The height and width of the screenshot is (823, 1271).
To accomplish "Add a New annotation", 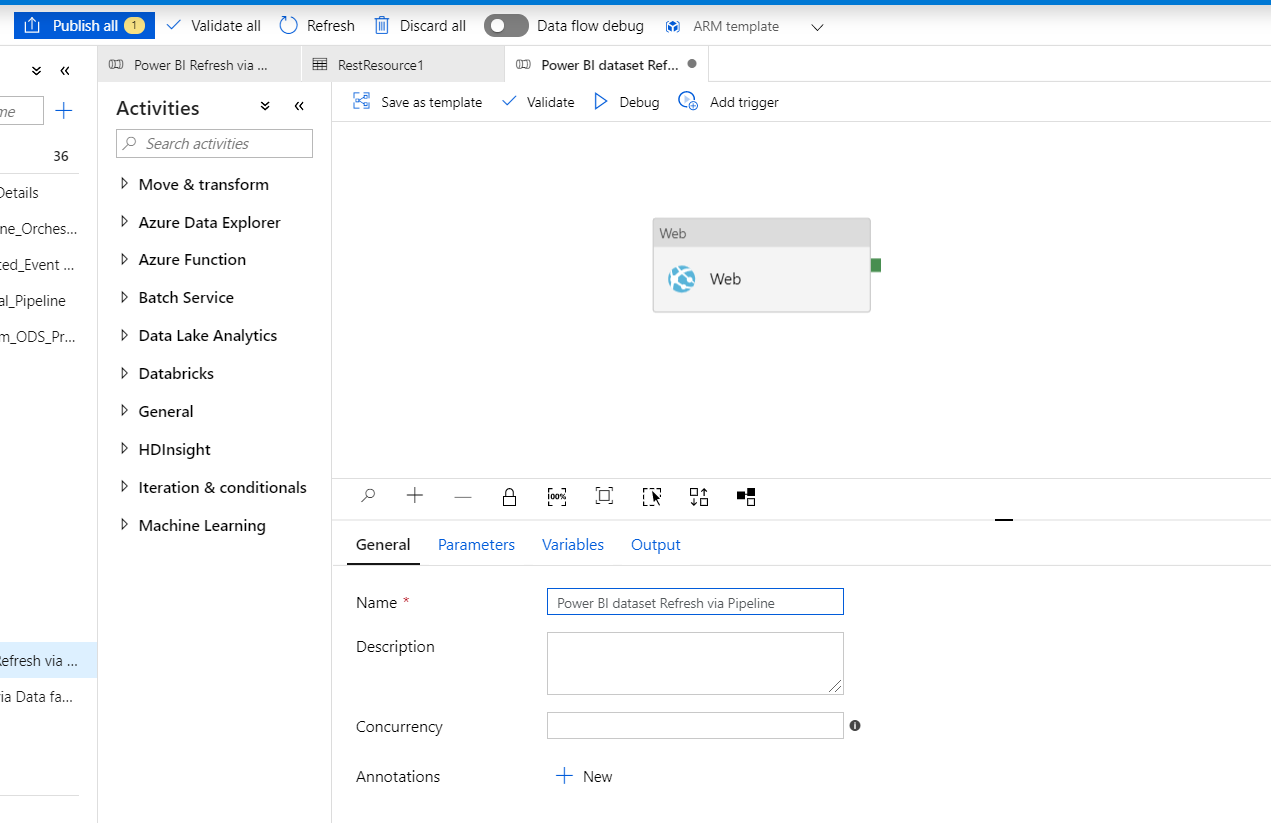I will pyautogui.click(x=584, y=777).
